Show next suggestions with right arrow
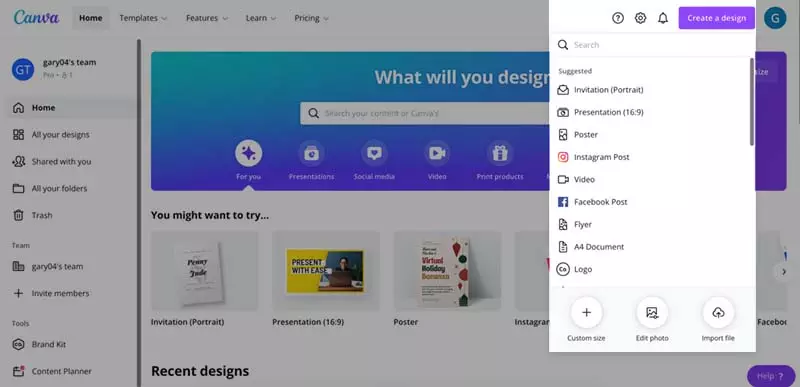Image resolution: width=800 pixels, height=387 pixels. coord(784,272)
